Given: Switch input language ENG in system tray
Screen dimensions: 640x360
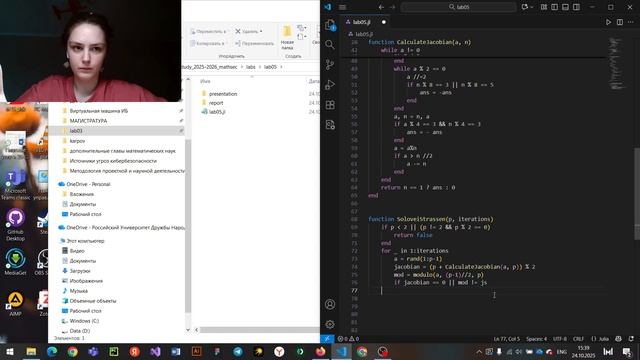Looking at the screenshot, I should (562, 352).
